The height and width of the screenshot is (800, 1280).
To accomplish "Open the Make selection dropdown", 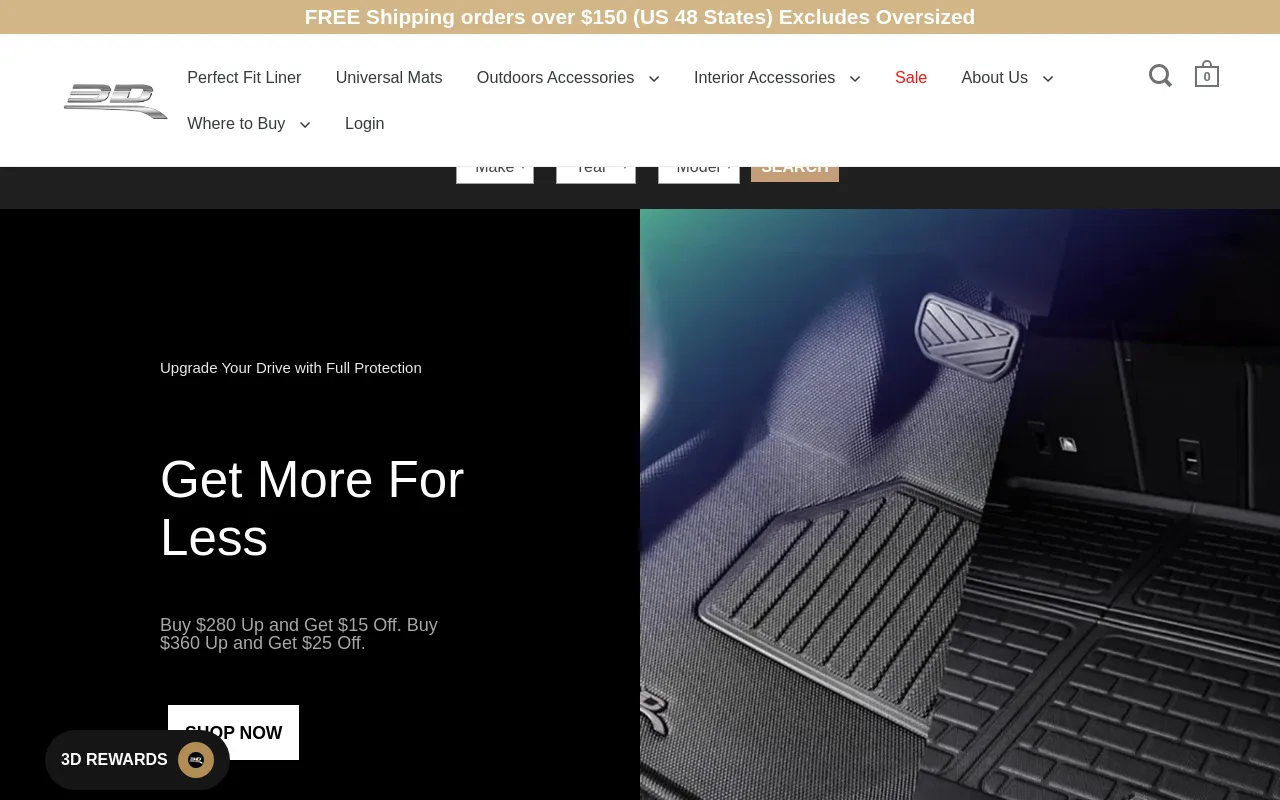I will [495, 173].
